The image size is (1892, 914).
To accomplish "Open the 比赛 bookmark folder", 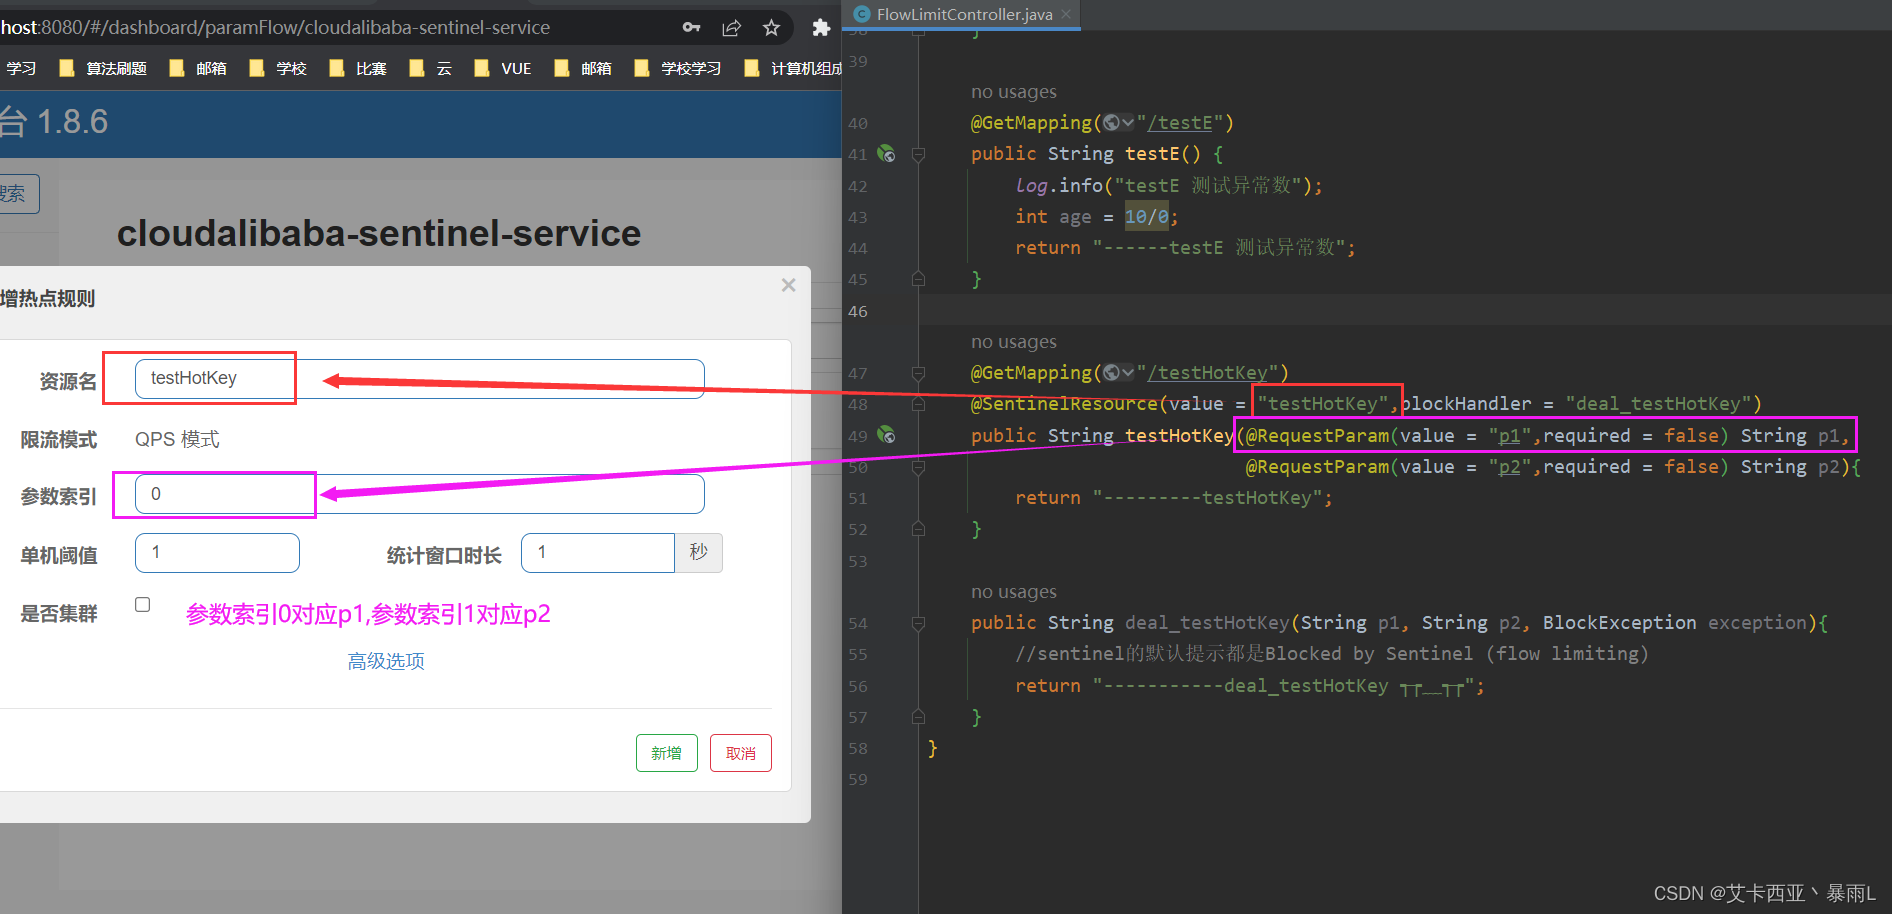I will [358, 68].
